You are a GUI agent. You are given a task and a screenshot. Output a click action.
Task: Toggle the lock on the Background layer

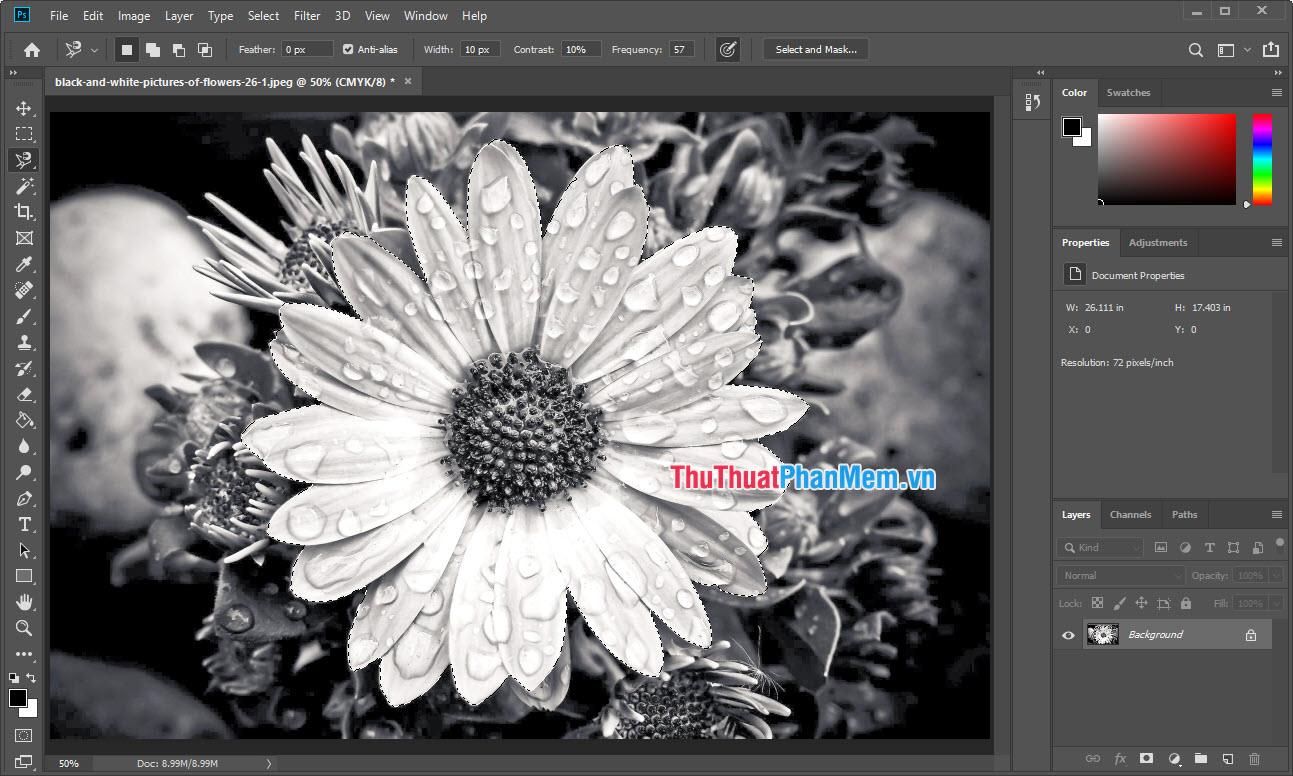click(x=1250, y=634)
